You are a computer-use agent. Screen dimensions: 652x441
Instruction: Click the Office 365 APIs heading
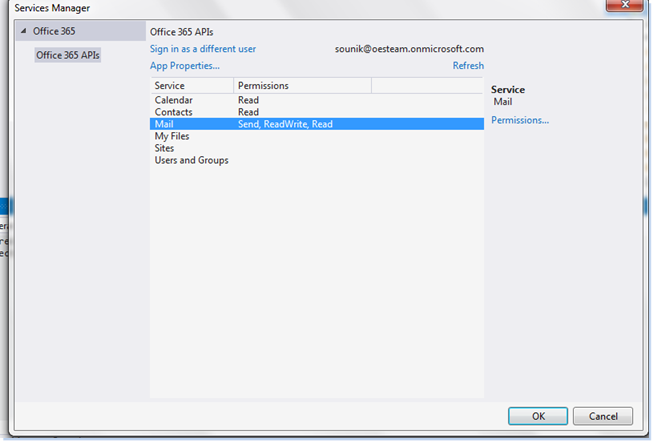pos(182,32)
